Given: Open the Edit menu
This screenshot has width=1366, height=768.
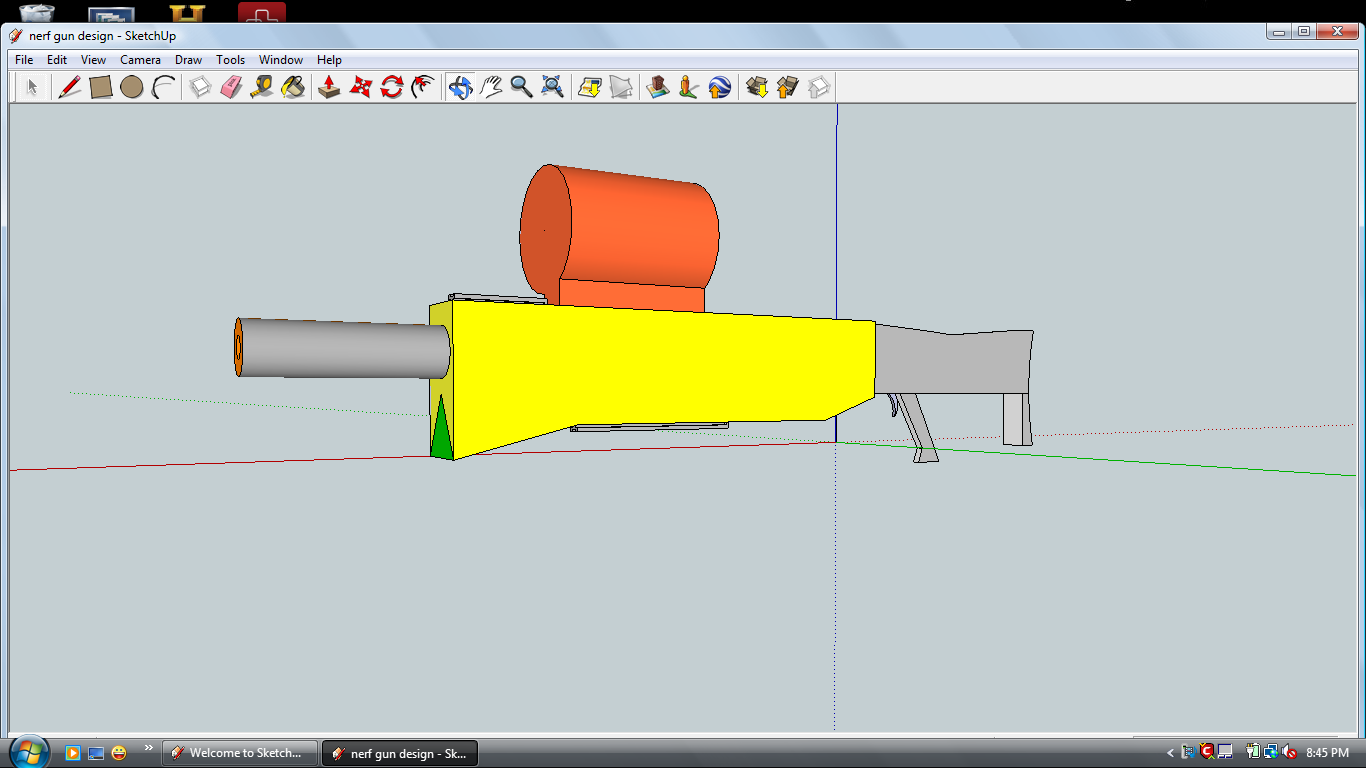Looking at the screenshot, I should (57, 60).
